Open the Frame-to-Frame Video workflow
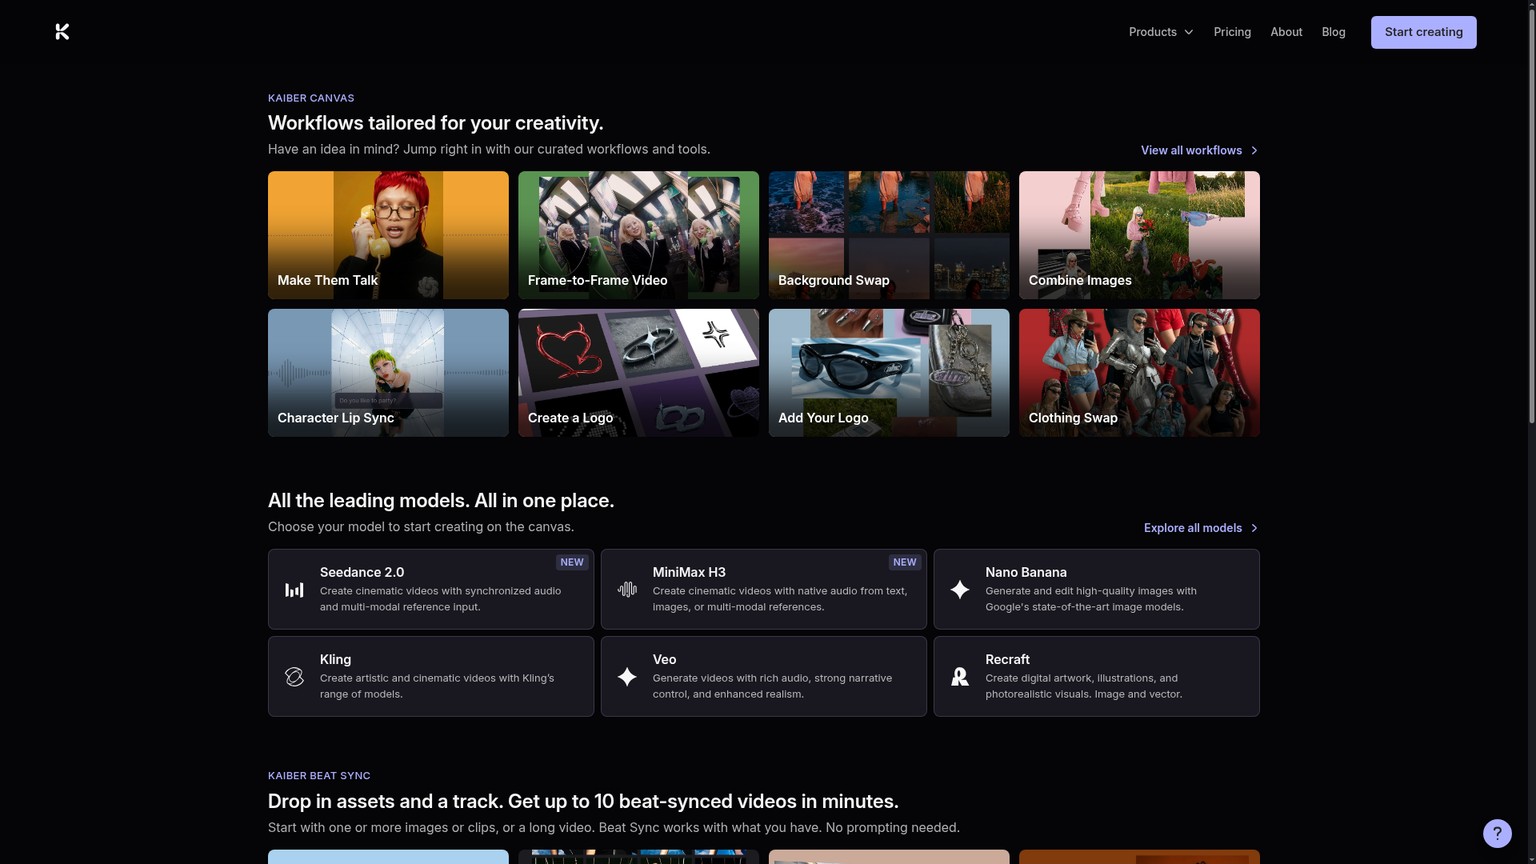This screenshot has height=864, width=1536. tap(638, 235)
